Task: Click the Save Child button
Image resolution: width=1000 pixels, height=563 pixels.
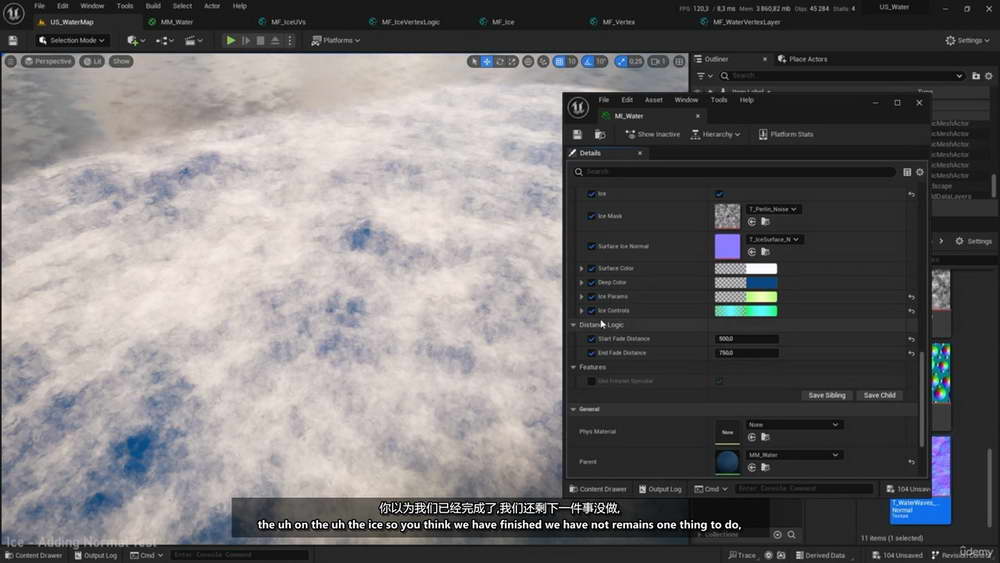Action: [879, 395]
